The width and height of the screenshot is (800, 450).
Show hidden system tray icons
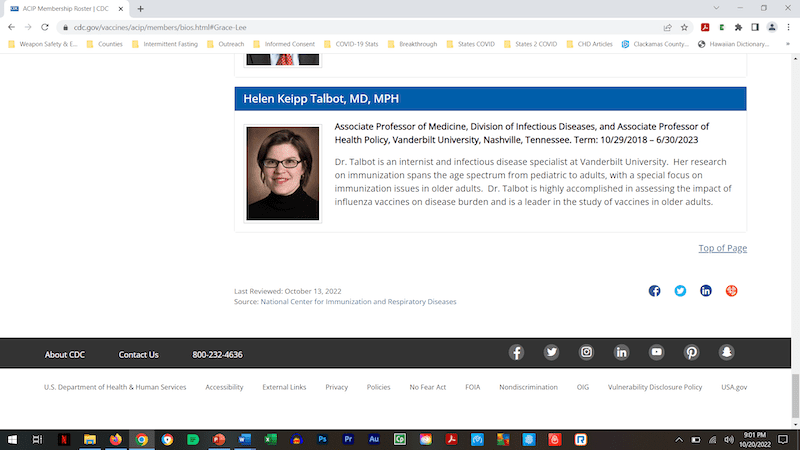(679, 439)
